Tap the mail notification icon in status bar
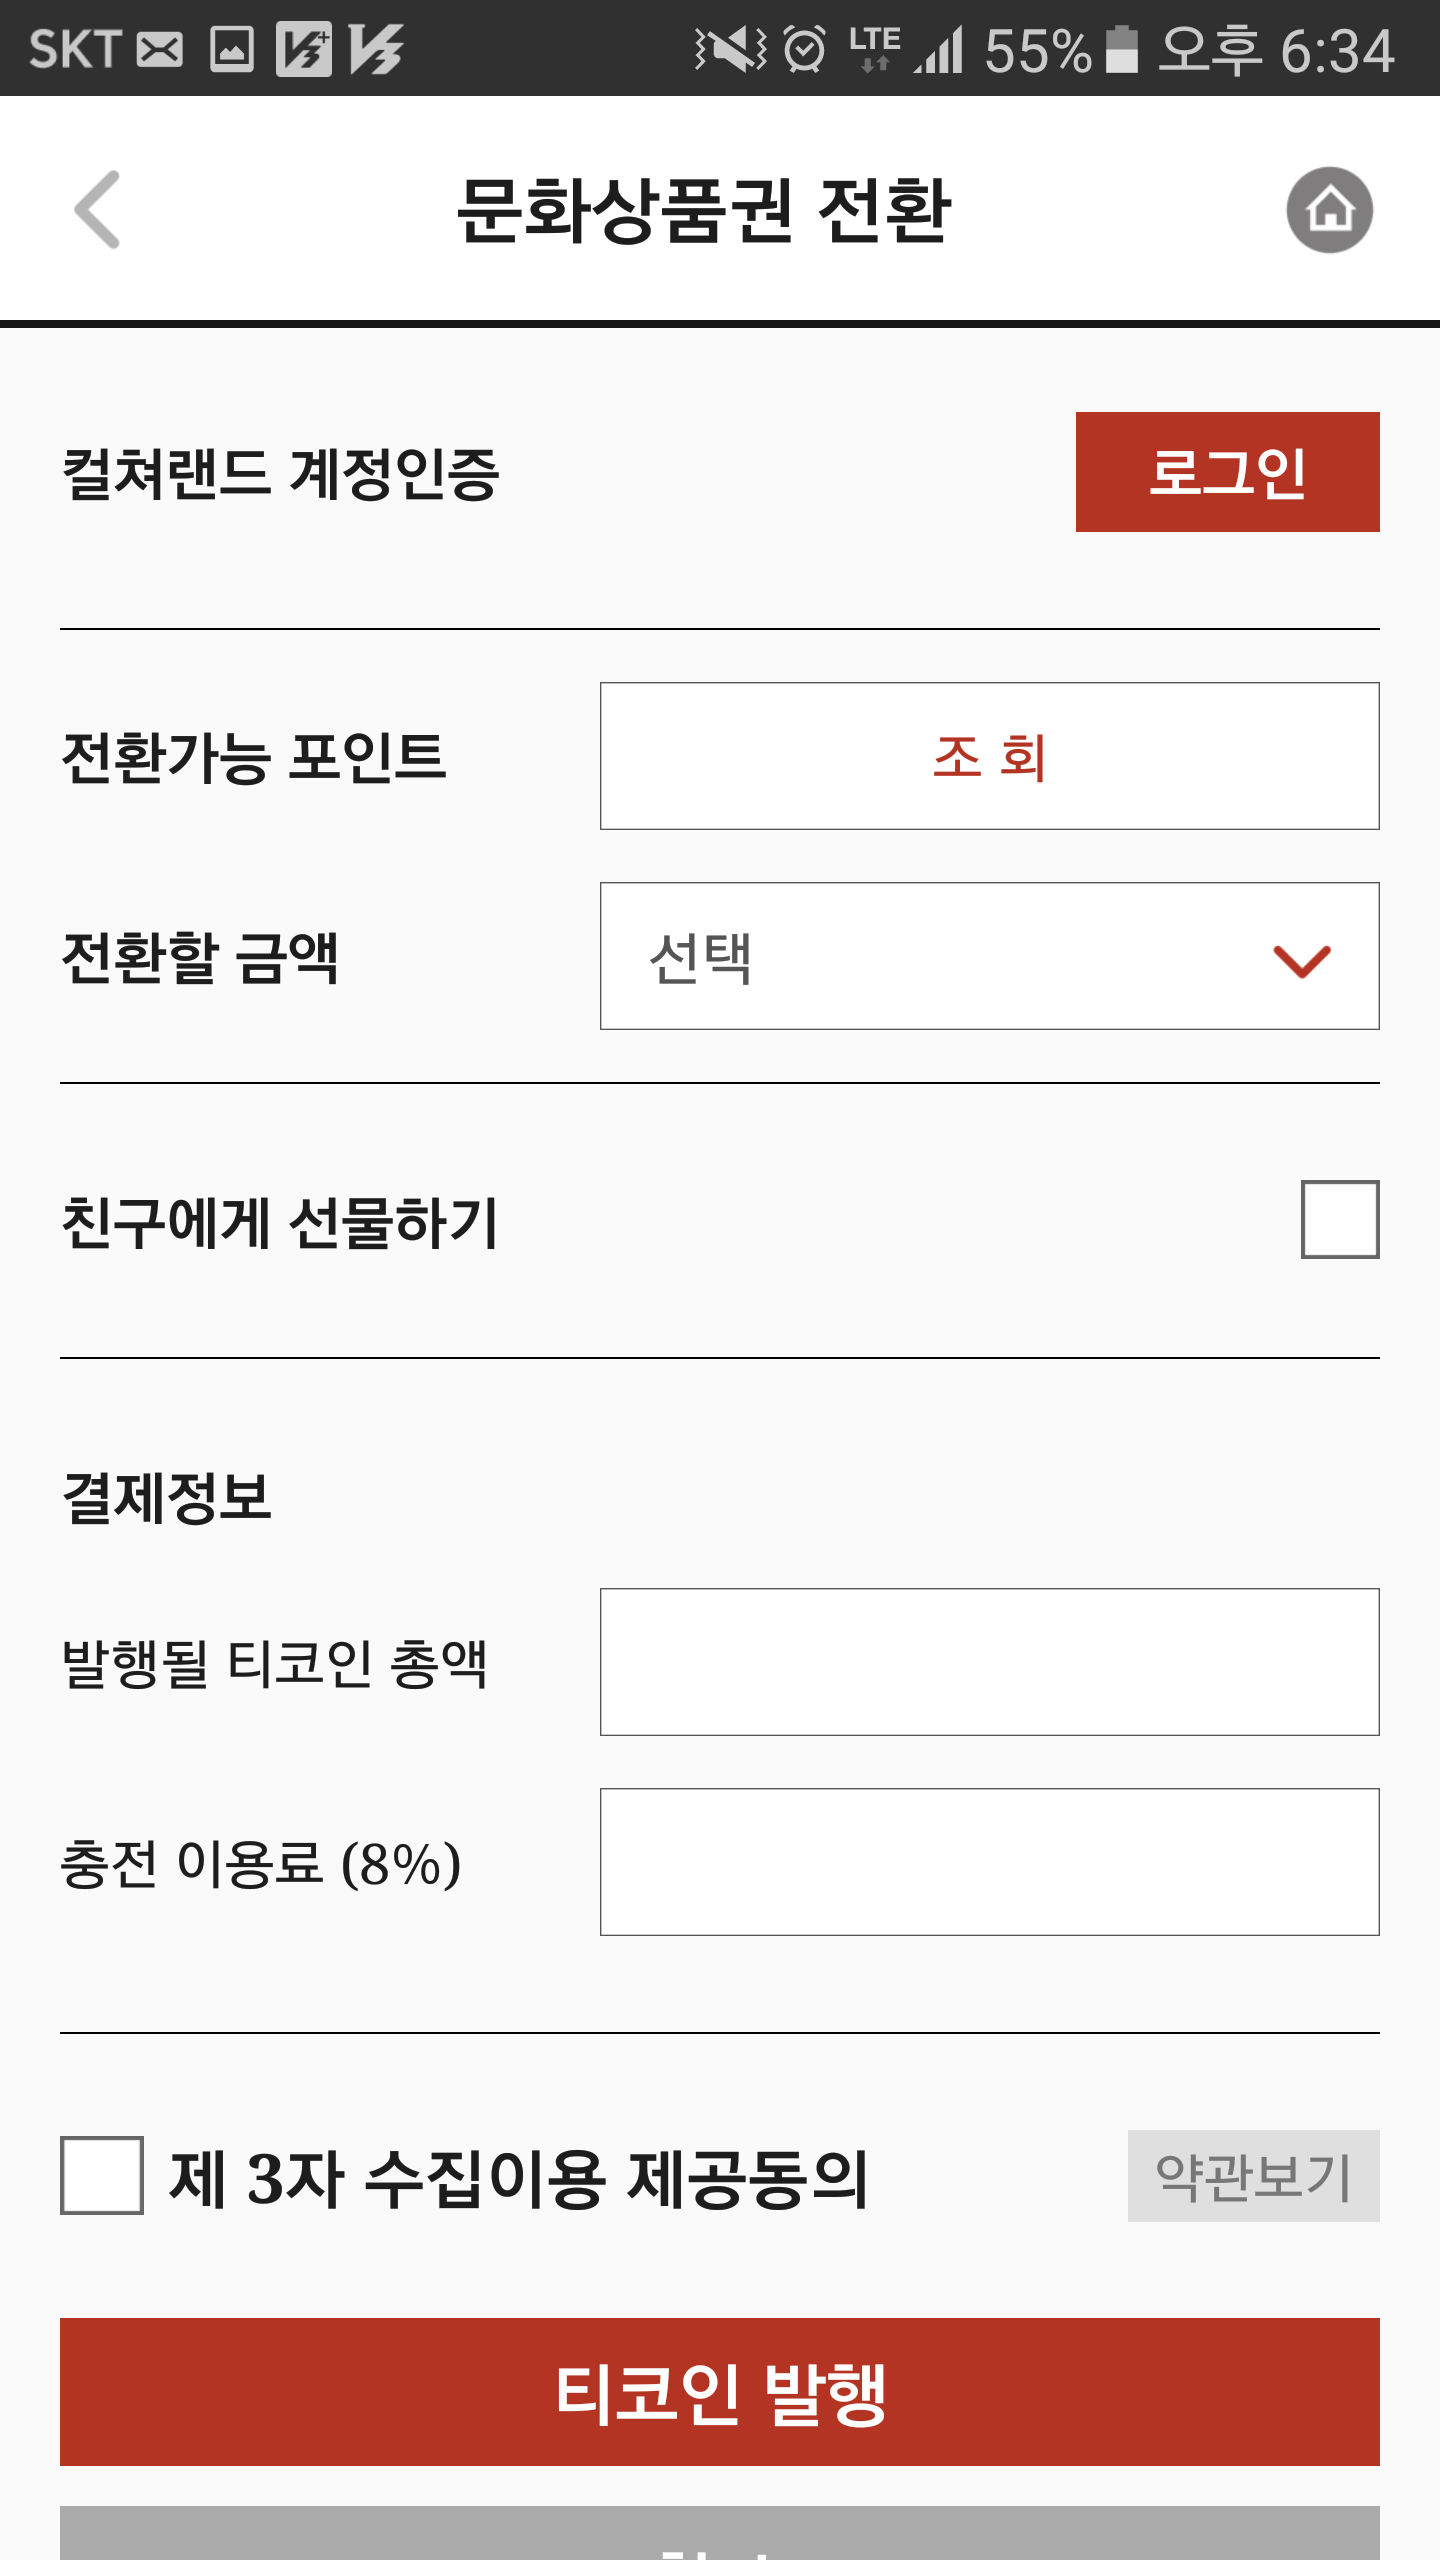The height and width of the screenshot is (2560, 1440). pyautogui.click(x=160, y=49)
